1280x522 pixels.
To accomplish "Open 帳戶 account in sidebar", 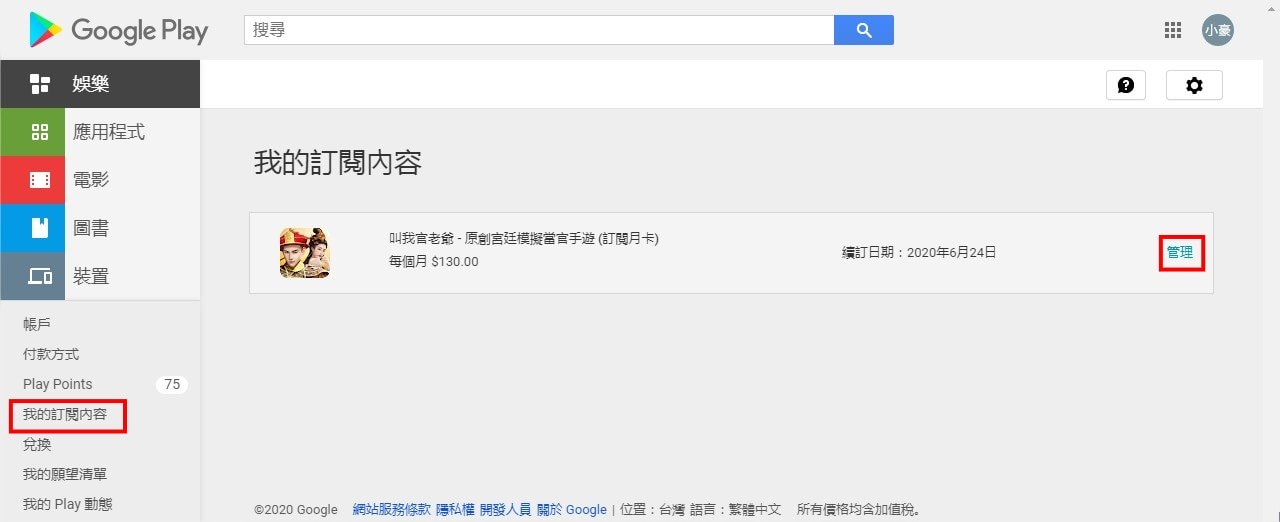I will click(x=37, y=324).
